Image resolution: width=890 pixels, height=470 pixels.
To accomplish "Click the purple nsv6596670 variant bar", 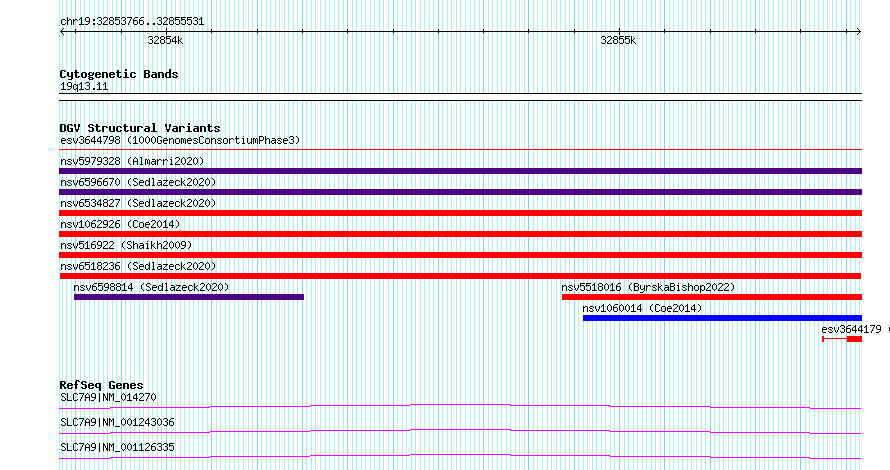I will [460, 192].
